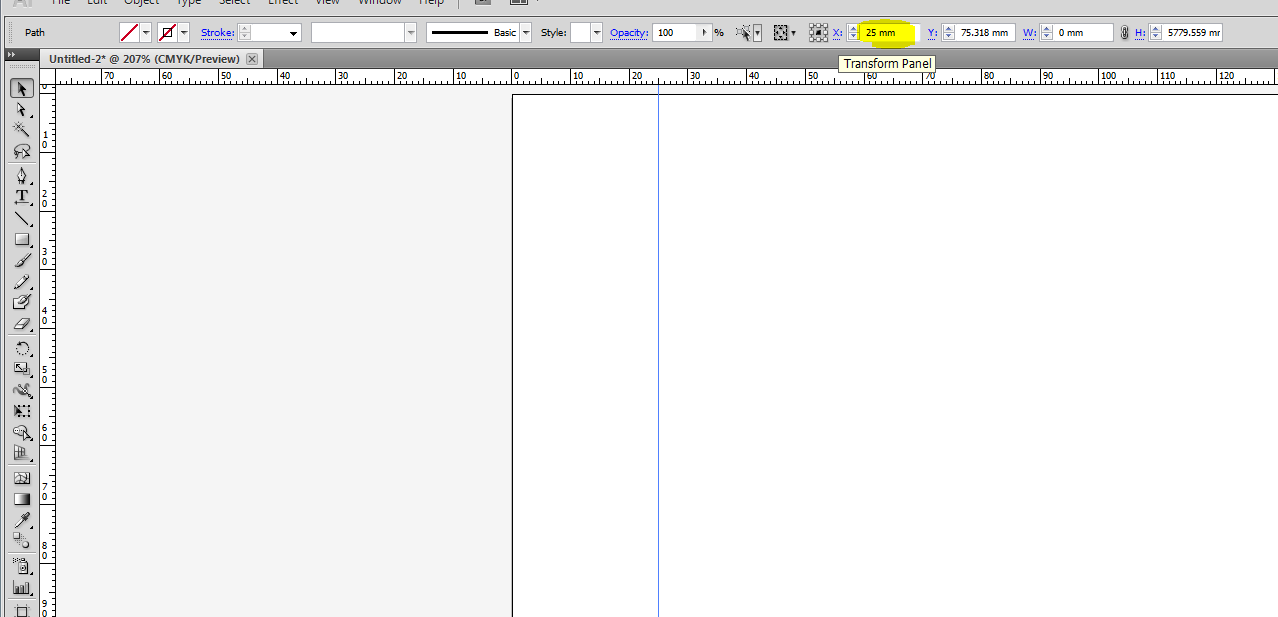1278x617 pixels.
Task: Select the Mesh tool
Action: pos(21,478)
